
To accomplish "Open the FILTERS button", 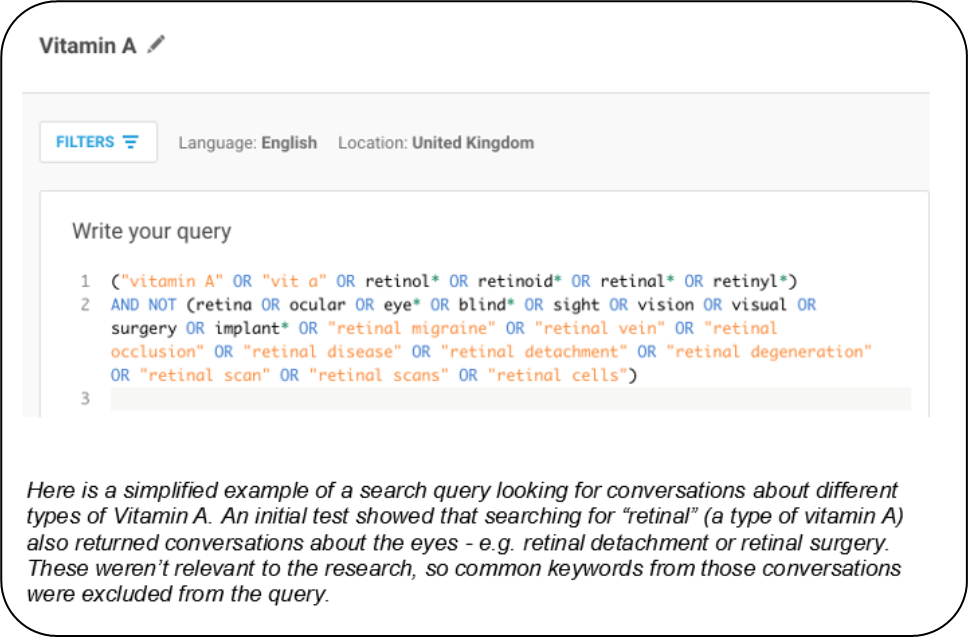I will click(98, 142).
